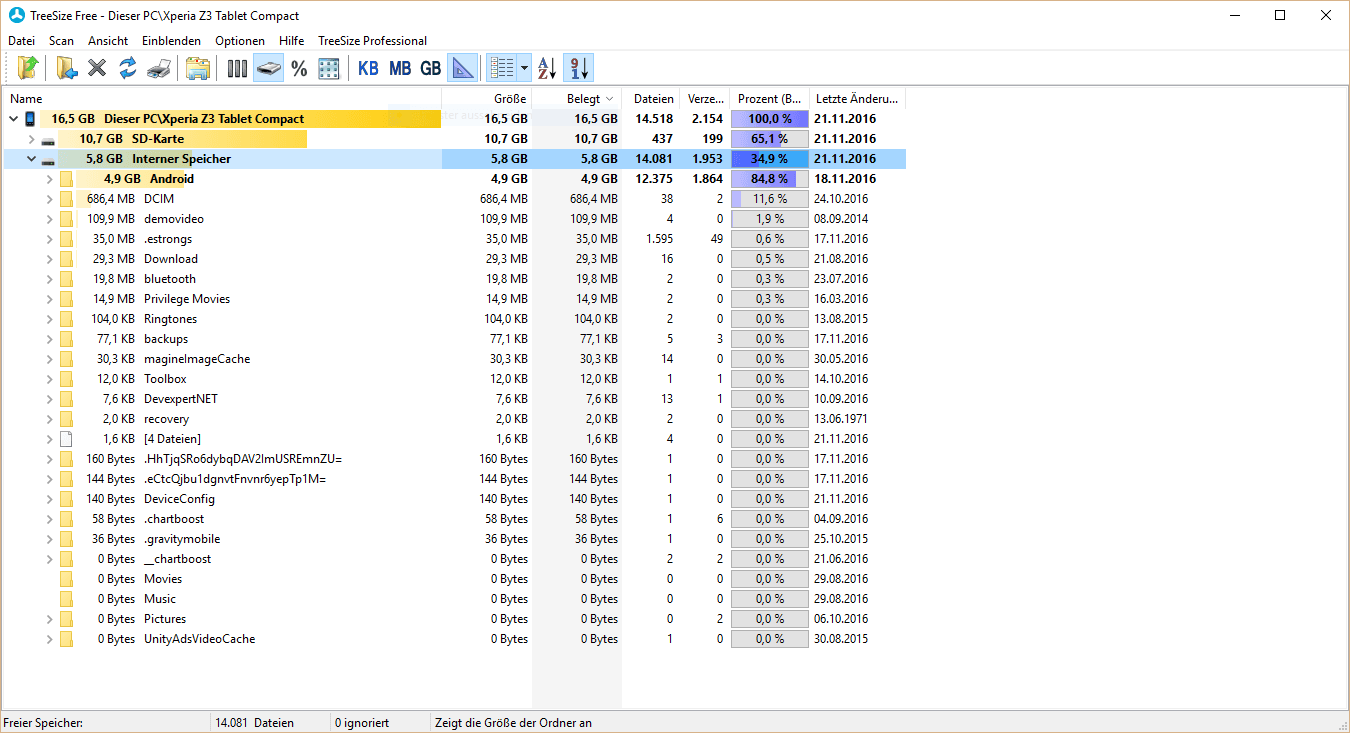Open the Scan menu
Image resolution: width=1350 pixels, height=733 pixels.
coord(62,41)
